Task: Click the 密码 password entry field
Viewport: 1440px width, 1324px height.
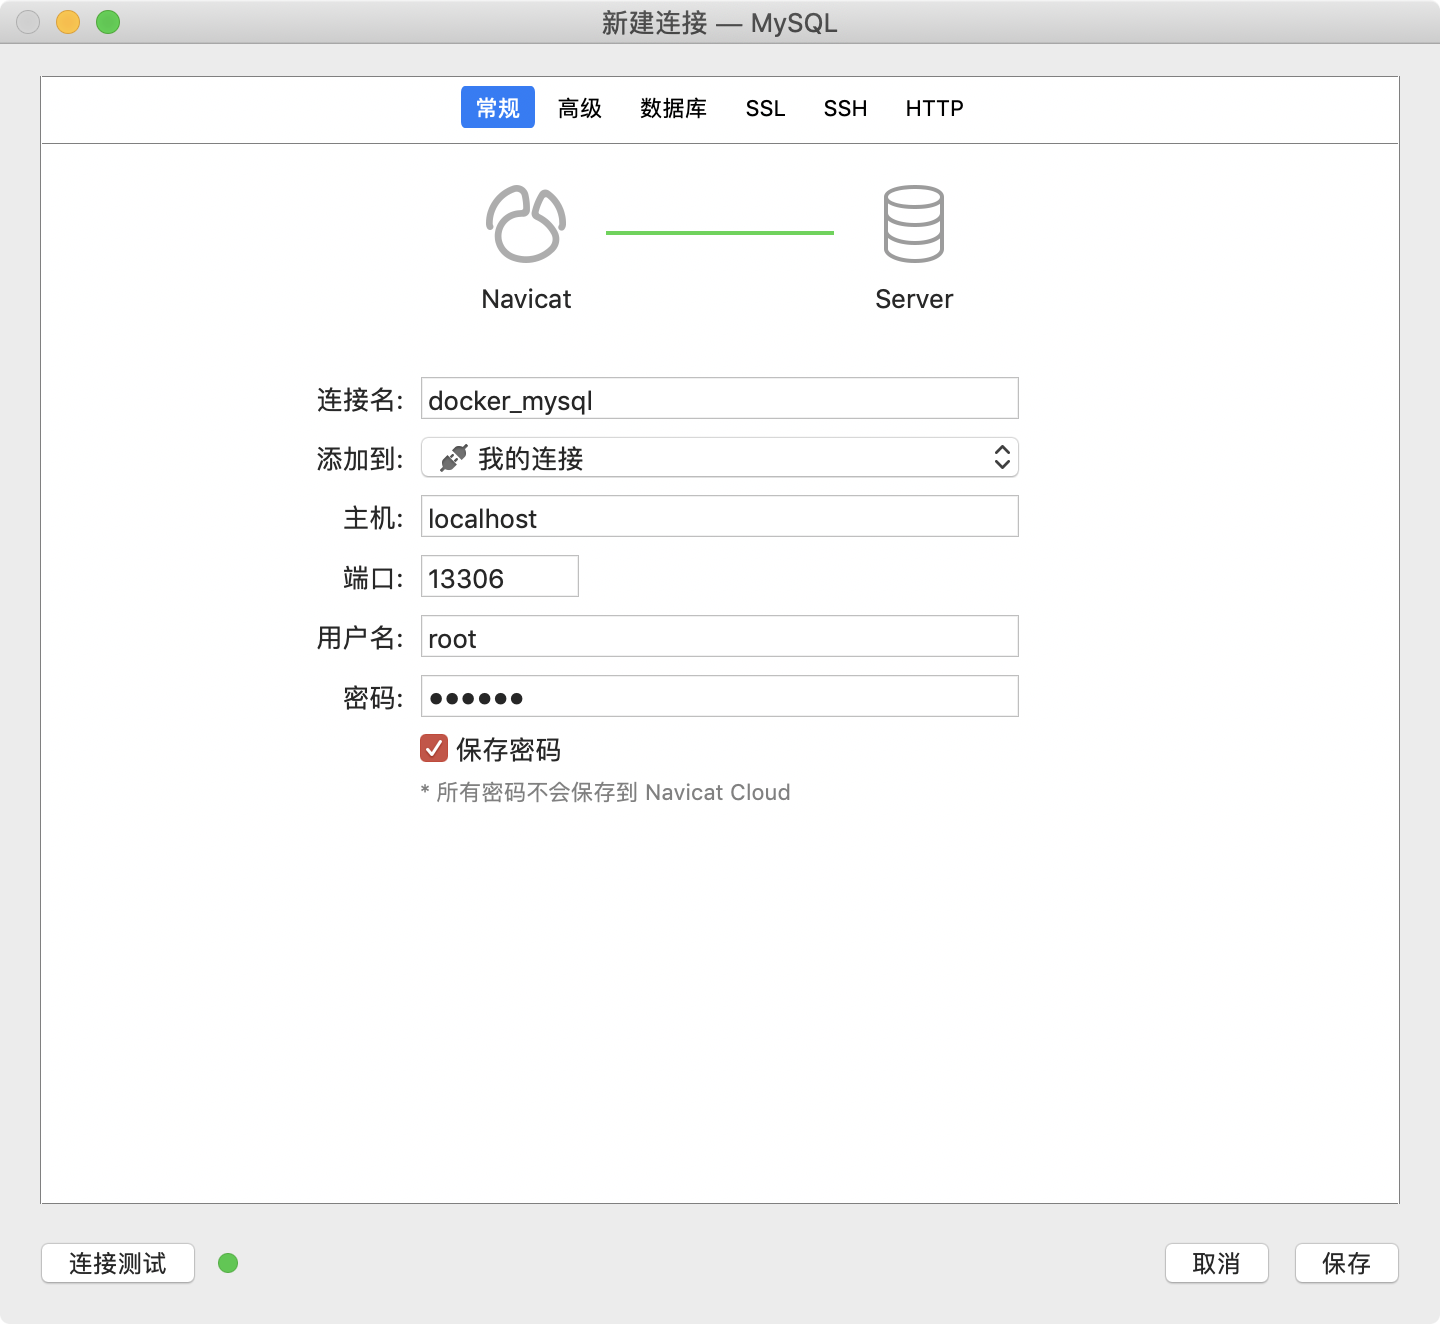Action: 719,695
